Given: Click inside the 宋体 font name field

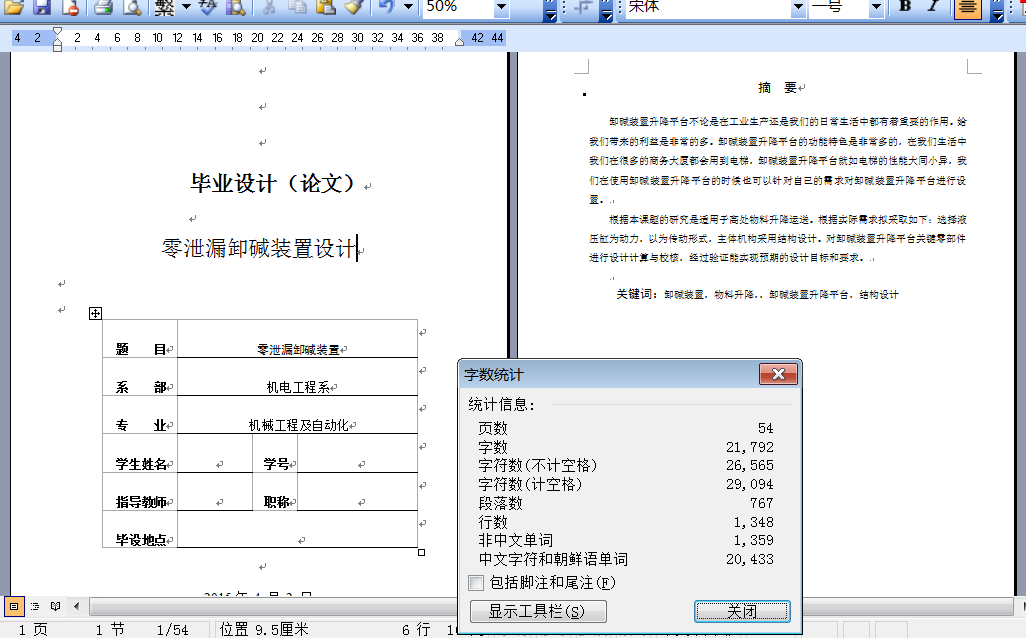Looking at the screenshot, I should [x=708, y=7].
